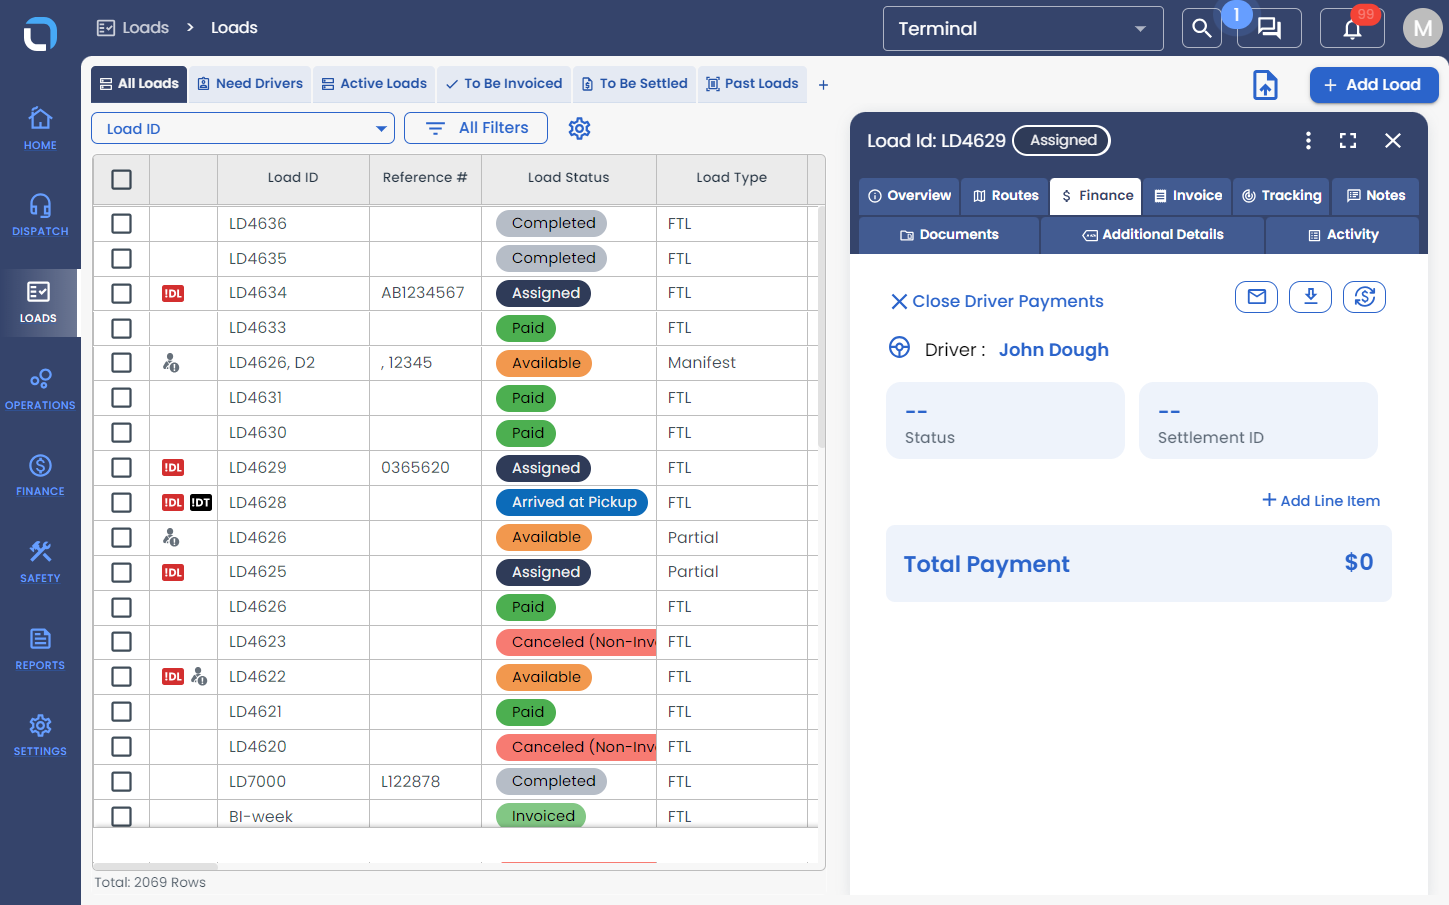Open table settings gear icon
The width and height of the screenshot is (1449, 905).
click(579, 128)
